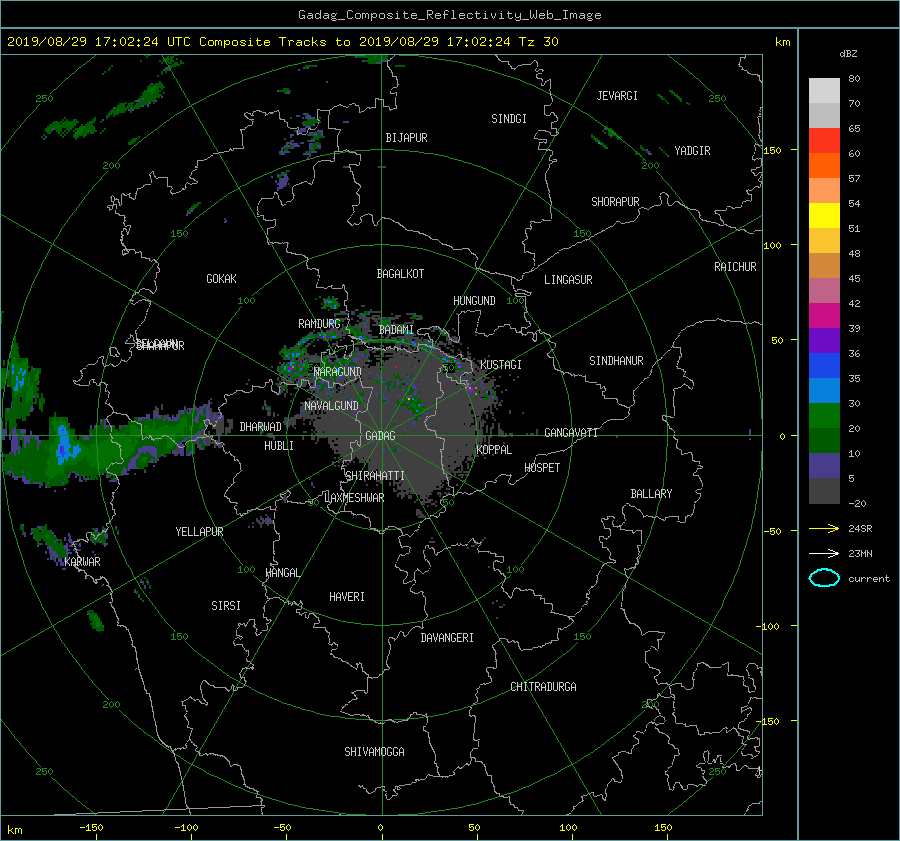This screenshot has width=900, height=841.
Task: Click the UTC Composite Tracks timestamp header
Action: [x=282, y=42]
